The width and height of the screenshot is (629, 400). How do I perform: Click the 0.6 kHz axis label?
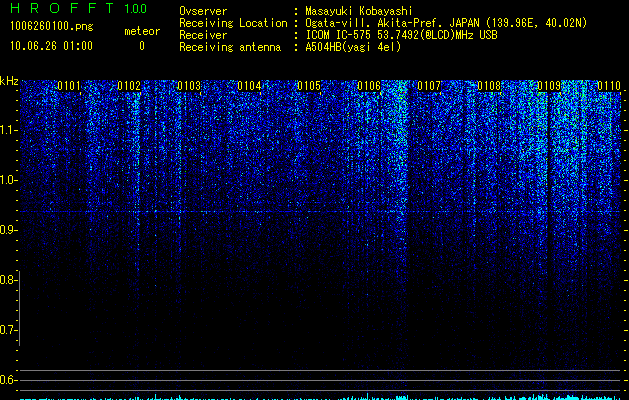point(9,380)
